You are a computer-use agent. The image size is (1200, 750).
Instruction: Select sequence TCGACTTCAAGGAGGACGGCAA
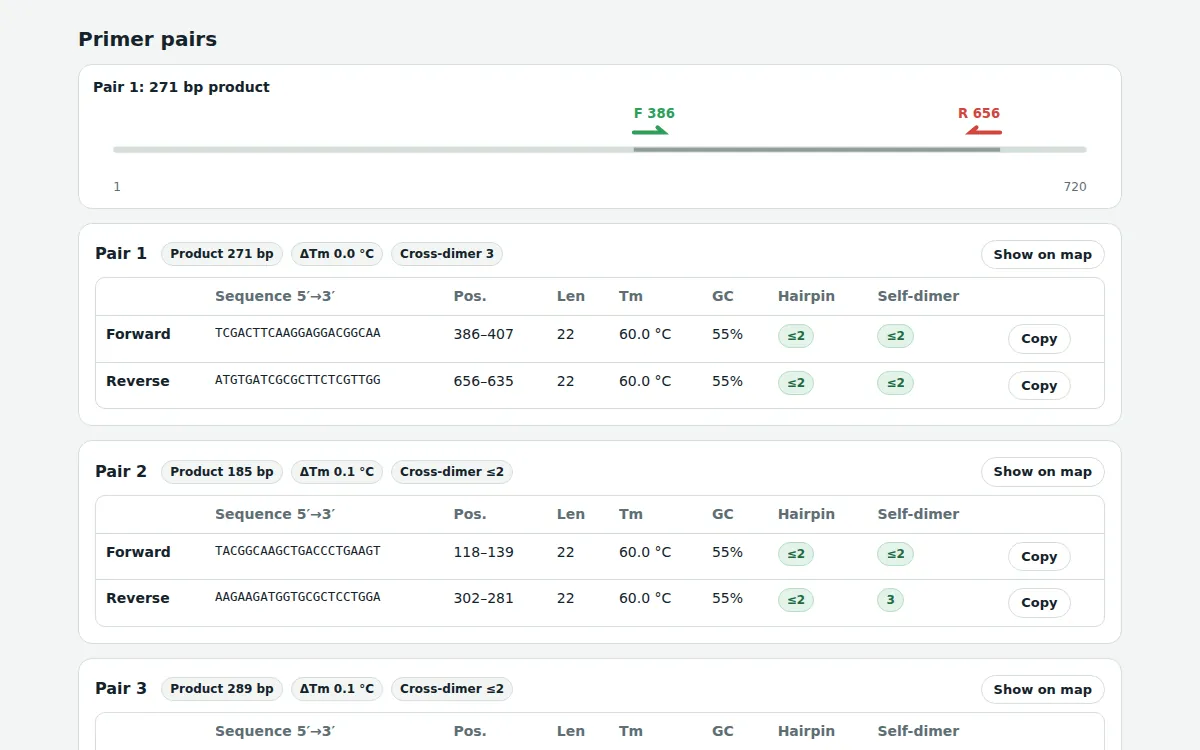pos(298,333)
